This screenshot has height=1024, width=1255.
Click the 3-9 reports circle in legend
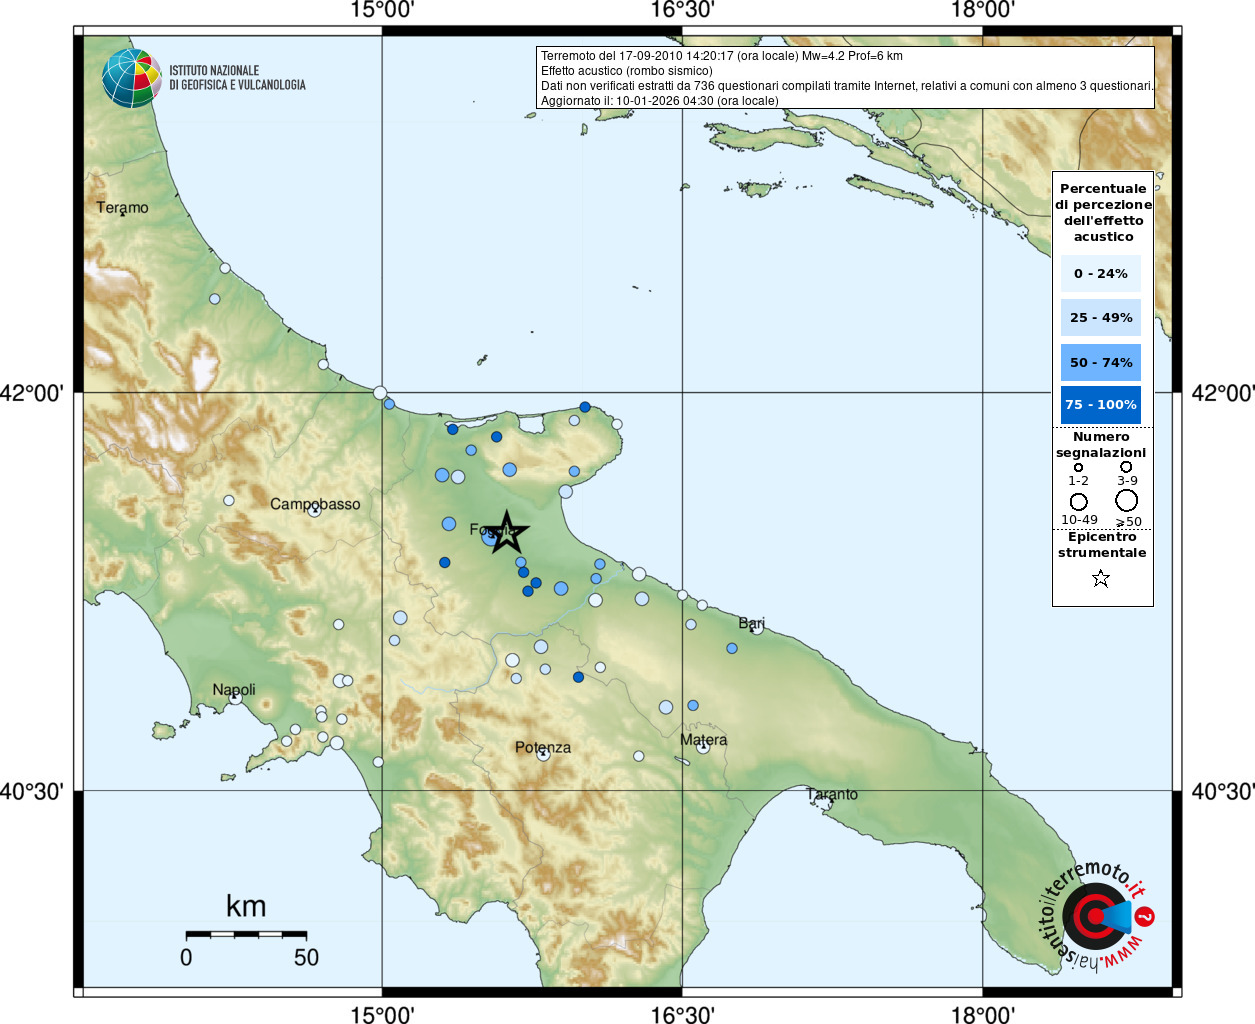1126,467
